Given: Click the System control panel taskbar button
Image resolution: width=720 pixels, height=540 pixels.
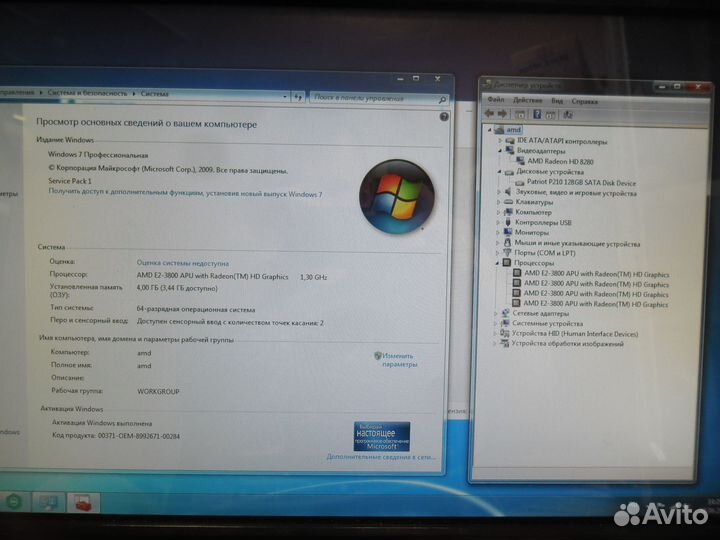Looking at the screenshot, I should [48, 503].
